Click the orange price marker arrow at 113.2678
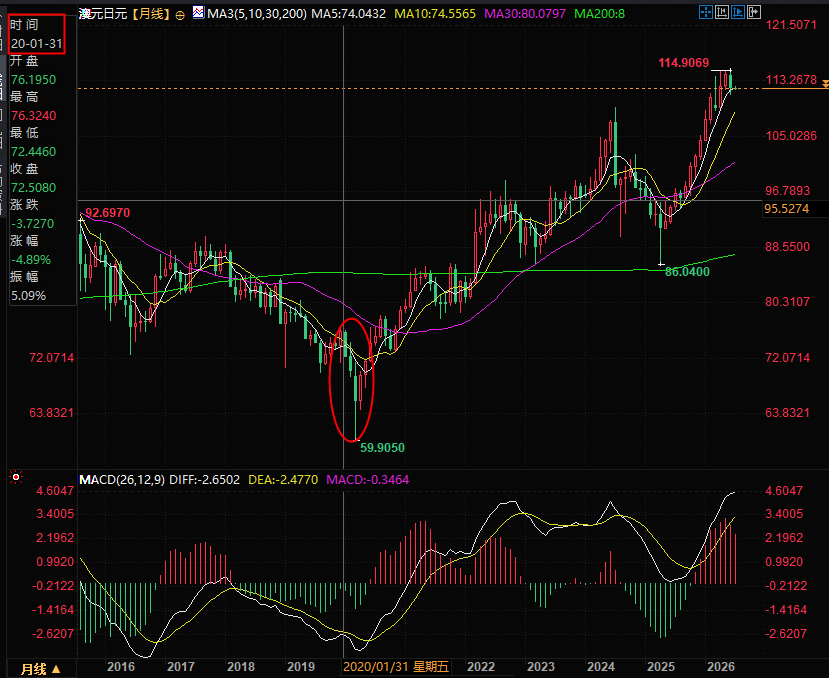 tap(825, 84)
